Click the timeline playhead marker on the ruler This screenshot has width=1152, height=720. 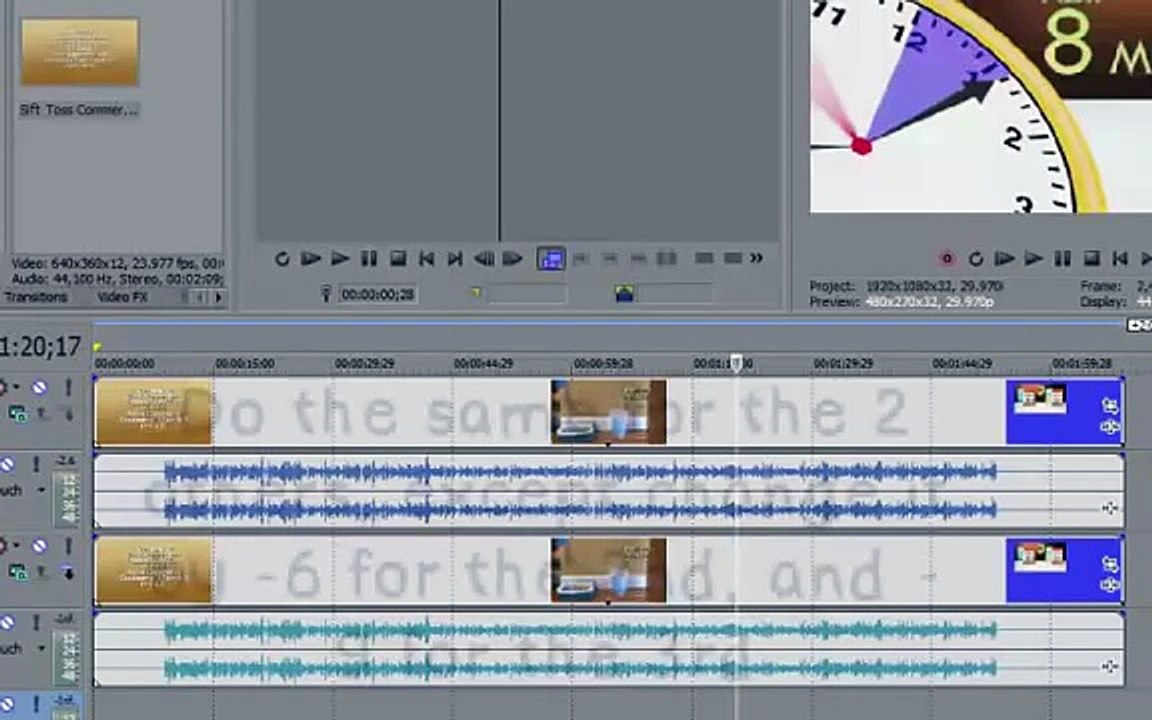pos(736,362)
